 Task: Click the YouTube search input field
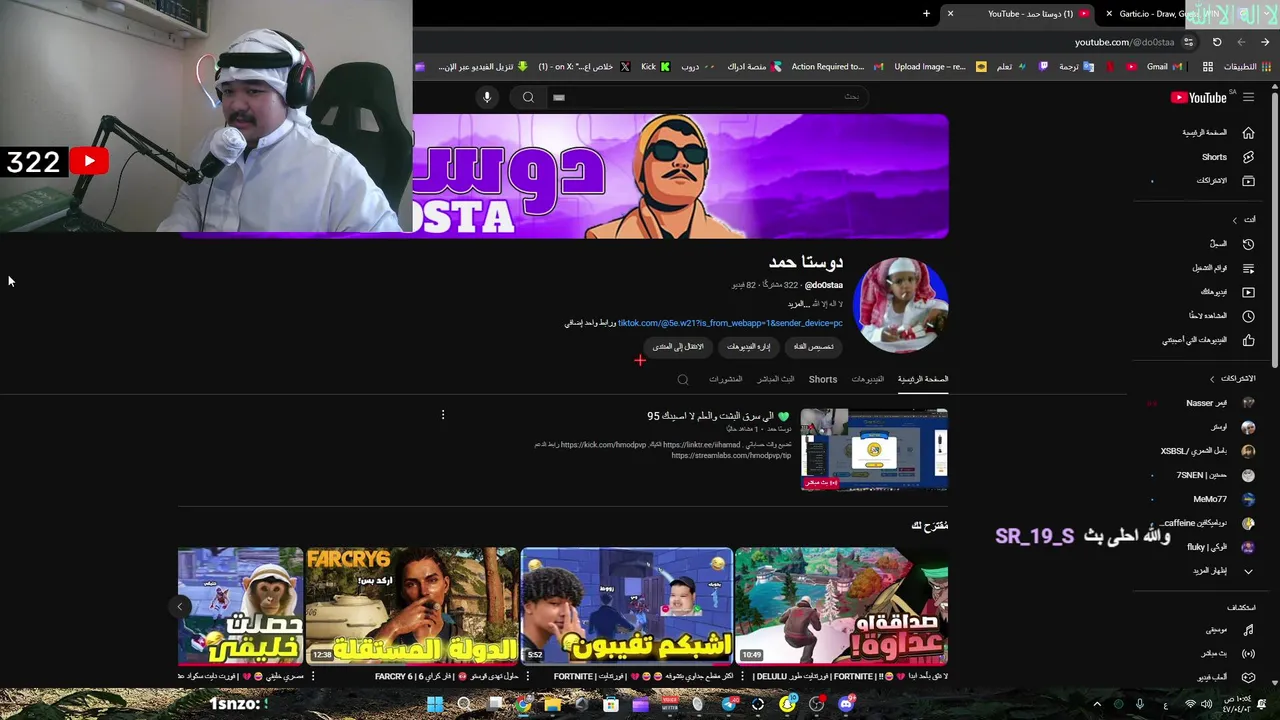706,97
